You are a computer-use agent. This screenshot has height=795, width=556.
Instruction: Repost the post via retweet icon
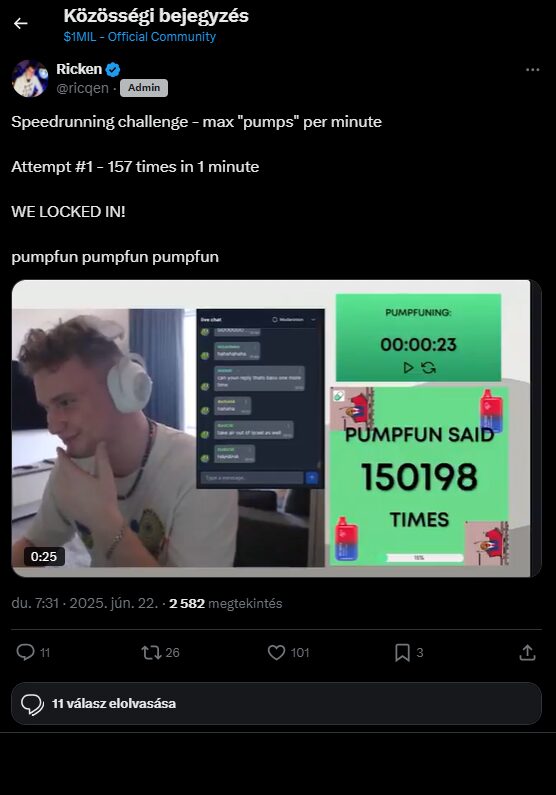click(151, 652)
